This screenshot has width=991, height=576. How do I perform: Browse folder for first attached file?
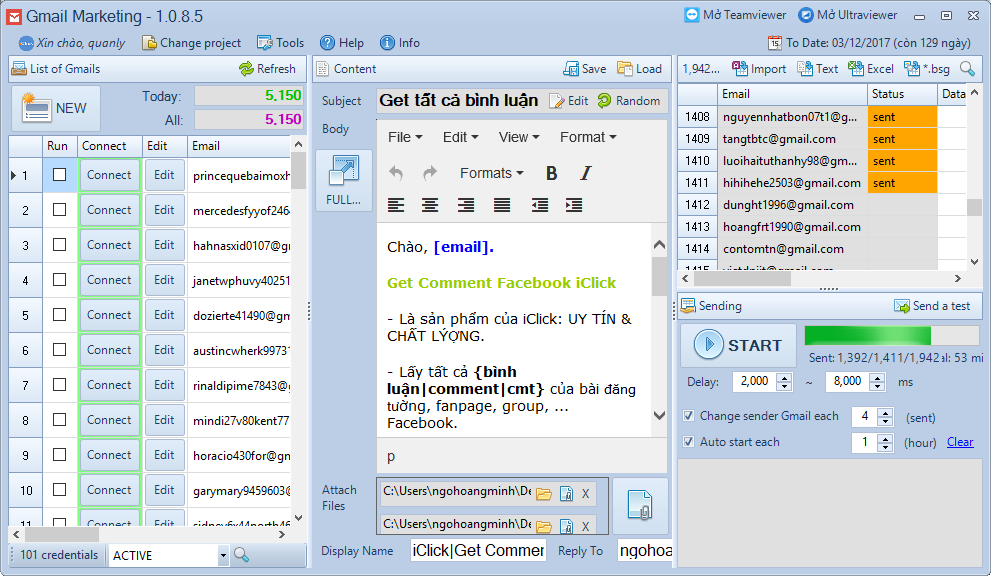point(544,494)
